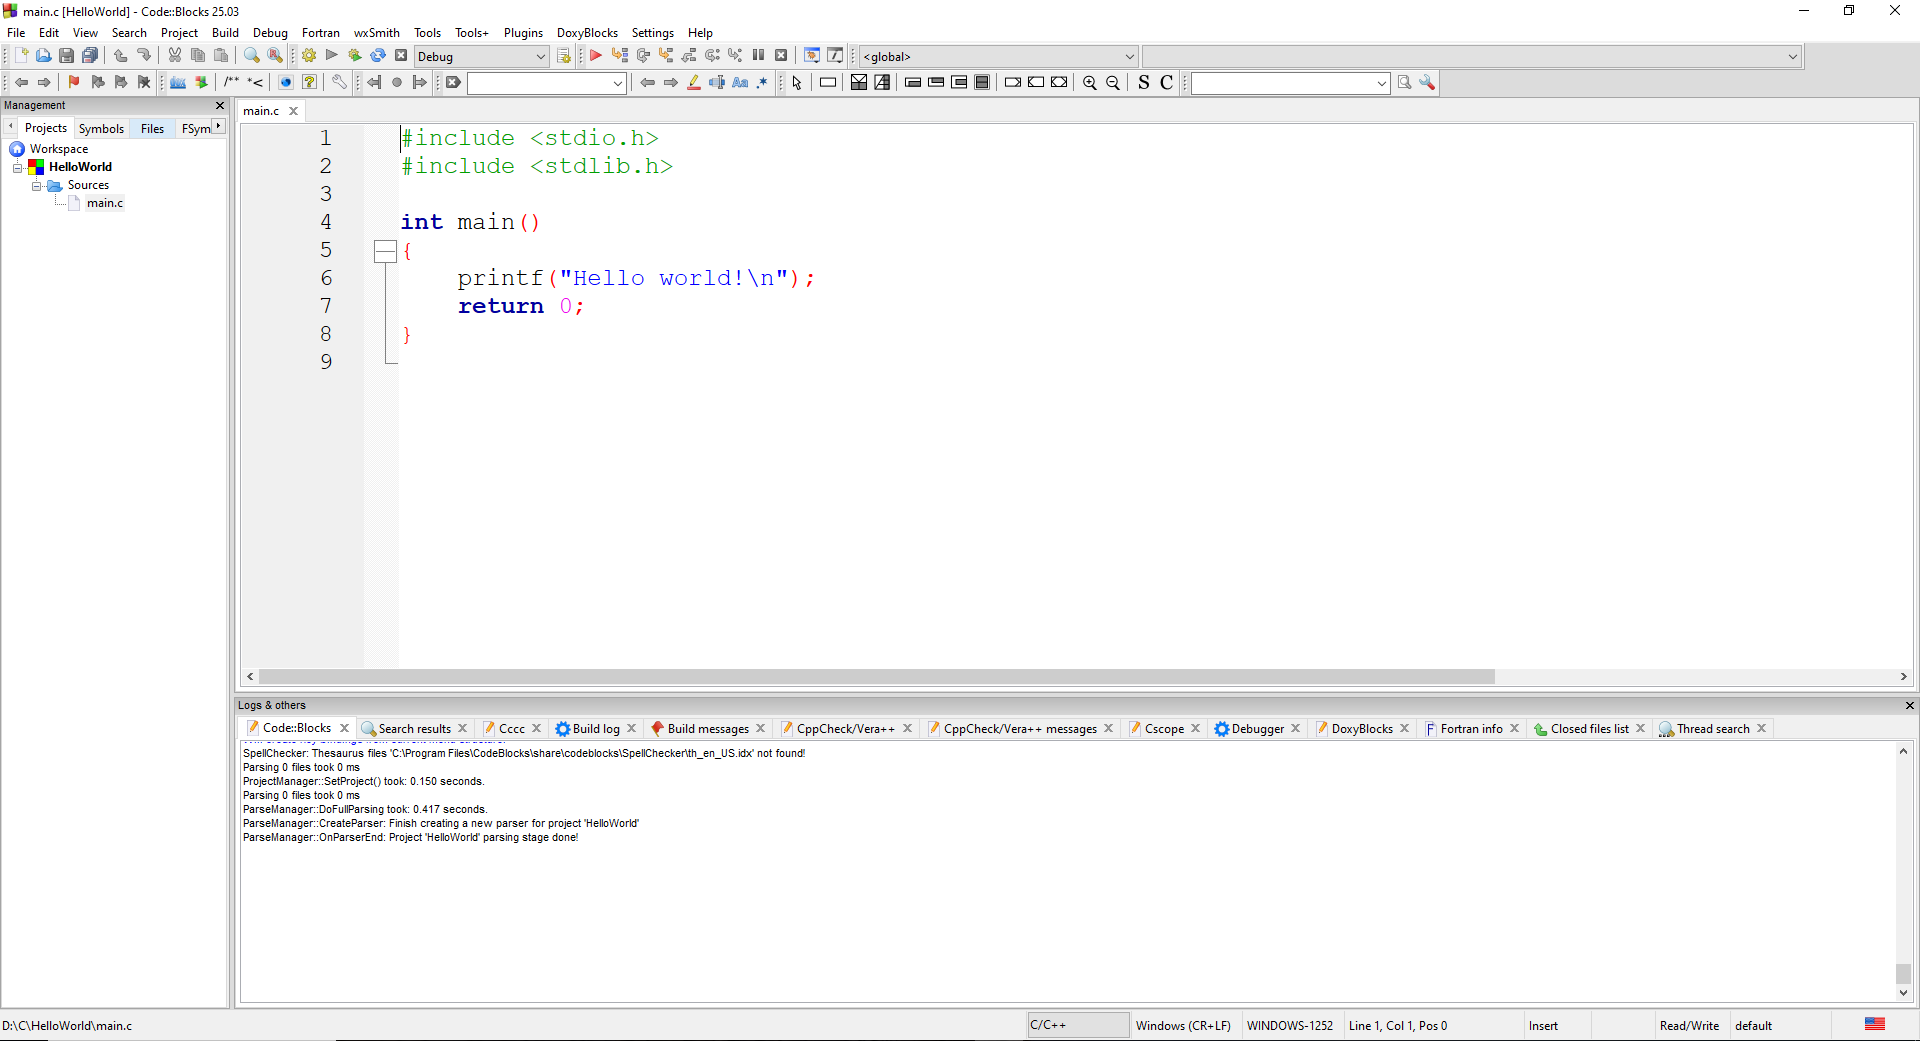Screen dimensions: 1920x1041
Task: Start debugging with the red arrow icon
Action: point(595,56)
